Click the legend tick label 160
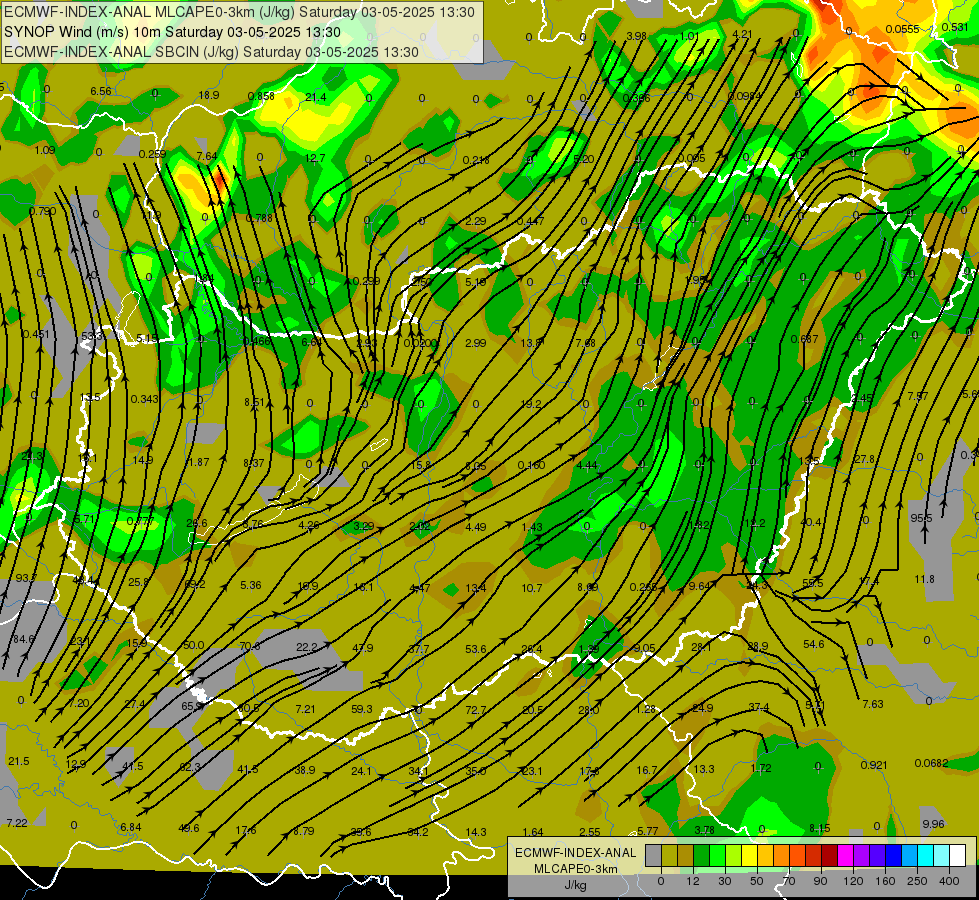The width and height of the screenshot is (979, 900). pos(885,881)
